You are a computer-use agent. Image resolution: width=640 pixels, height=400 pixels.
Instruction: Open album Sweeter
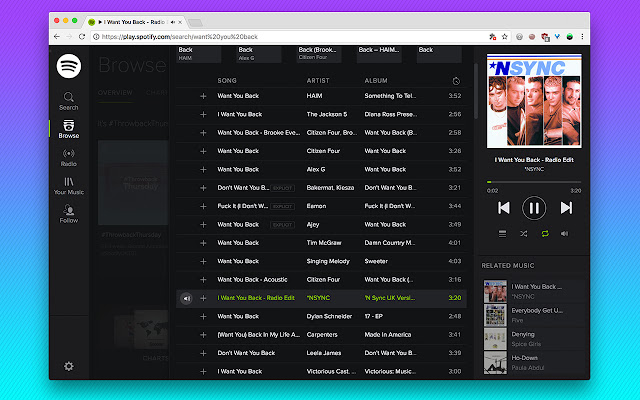pyautogui.click(x=376, y=261)
